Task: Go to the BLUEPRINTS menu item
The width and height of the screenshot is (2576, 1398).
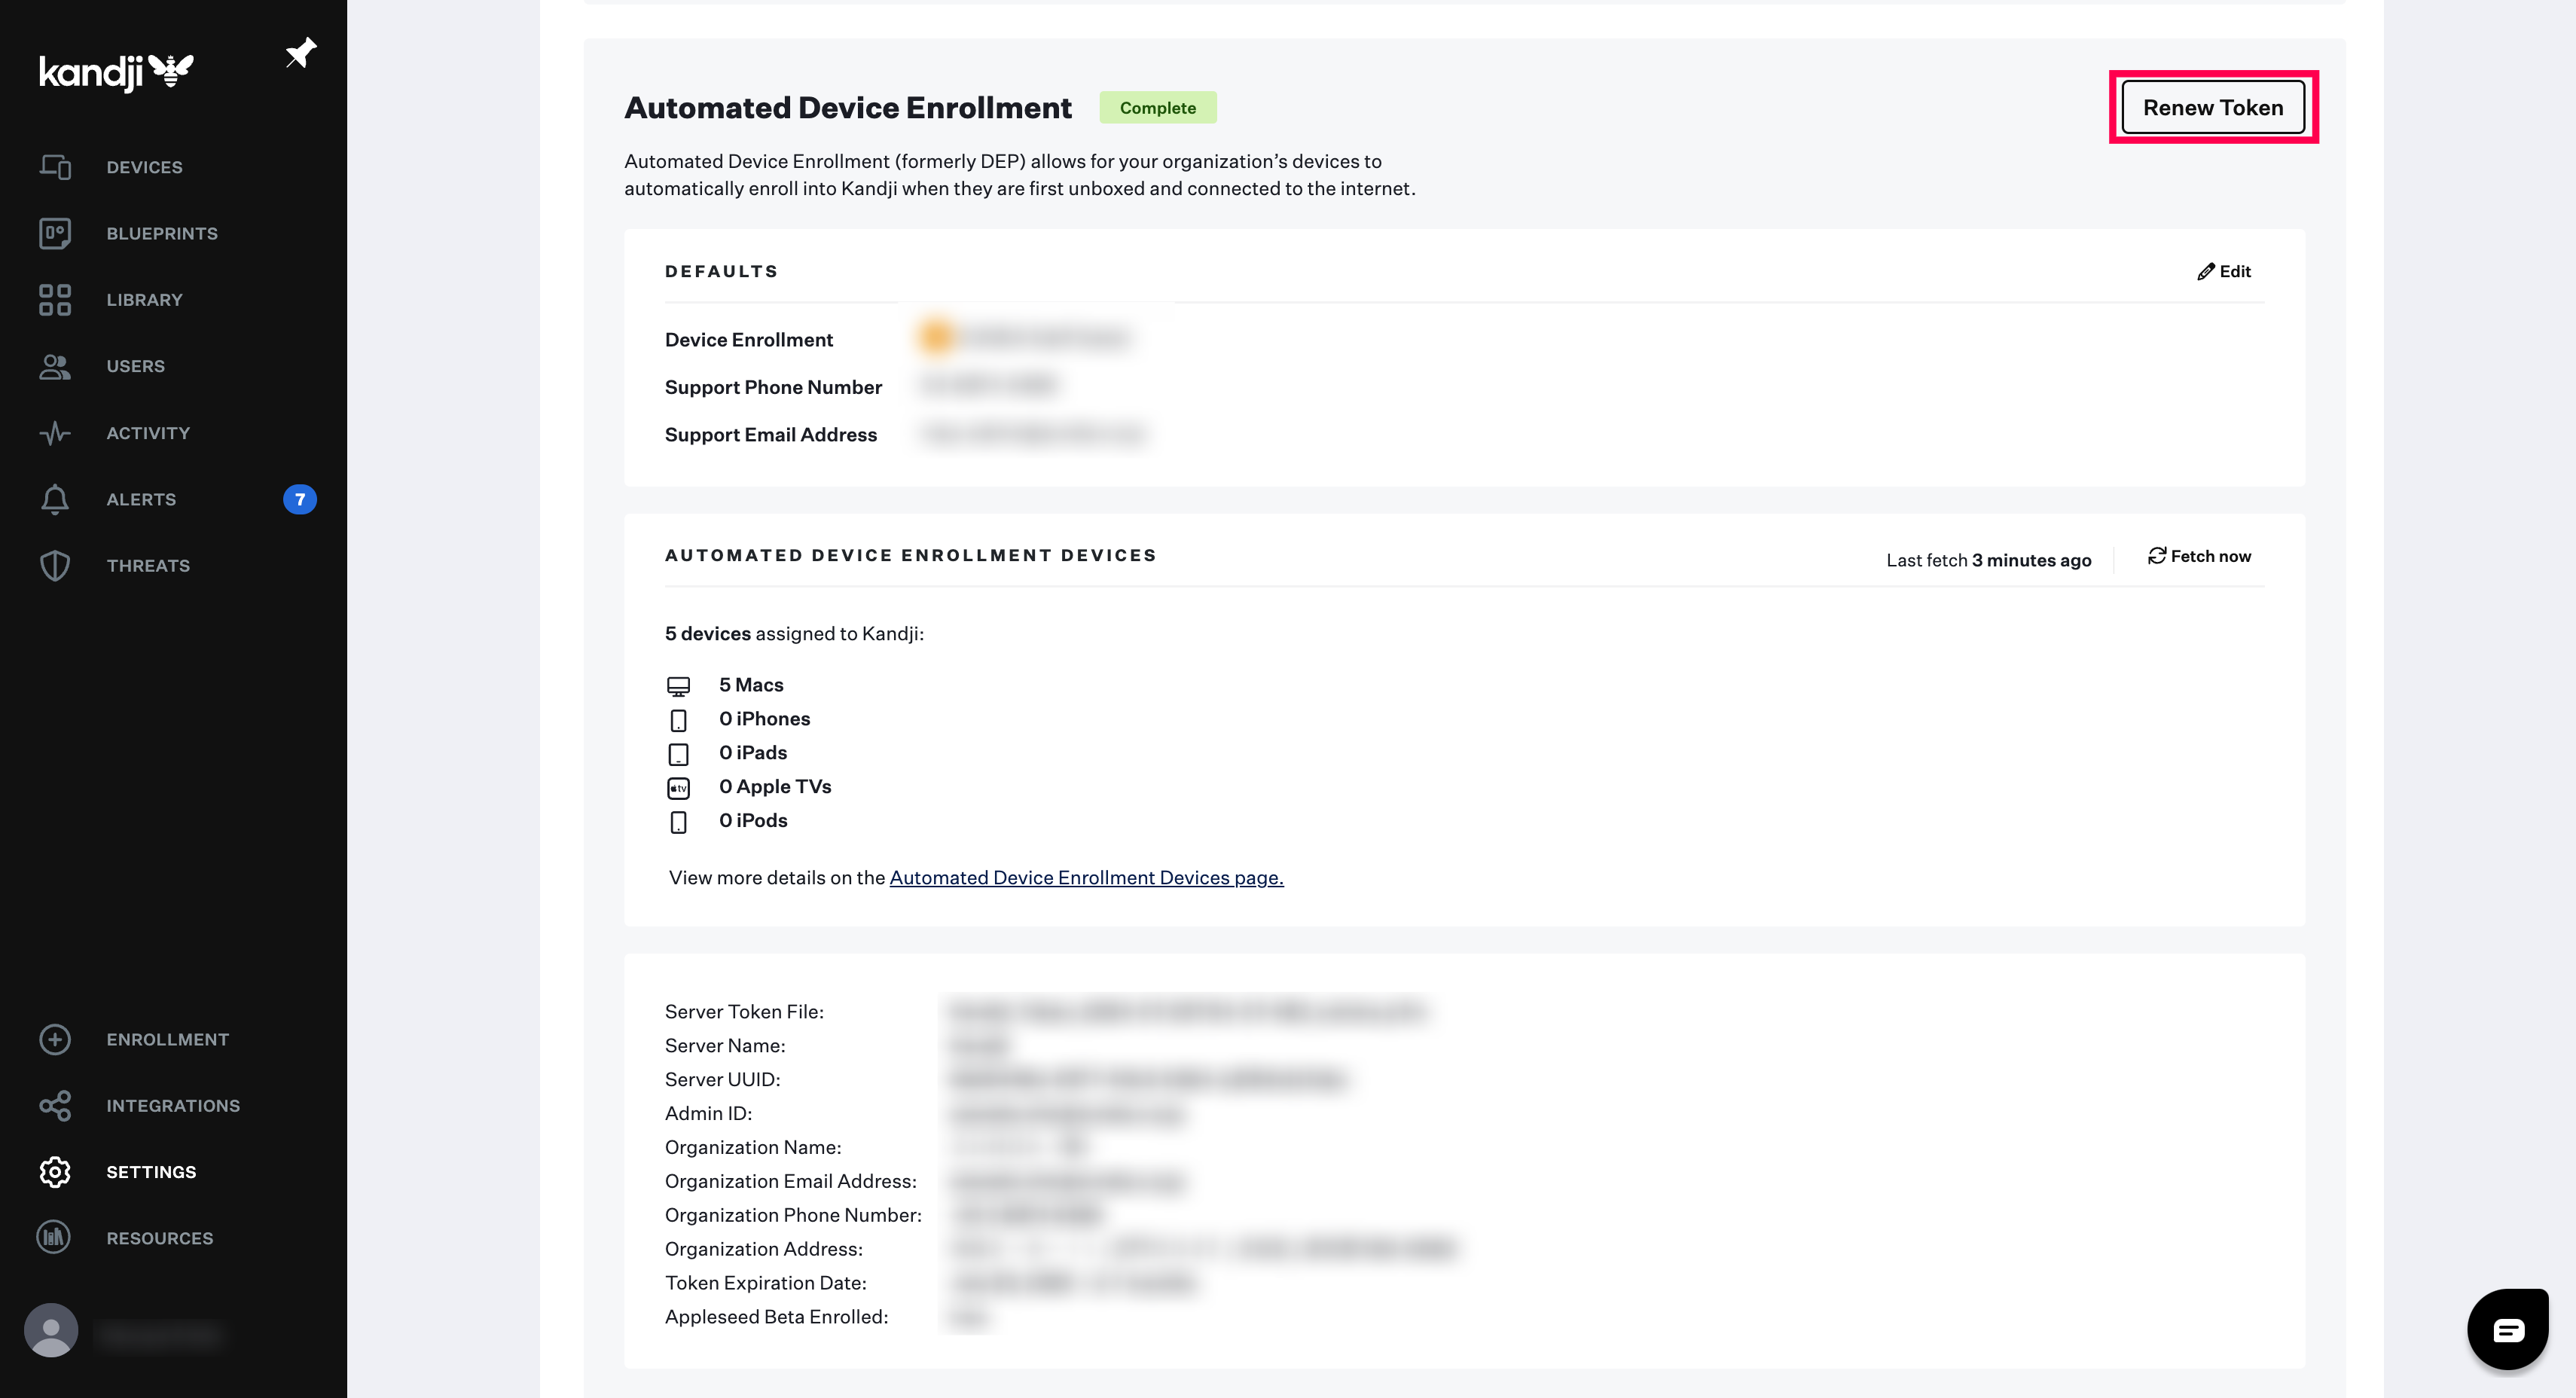Action: click(x=162, y=233)
